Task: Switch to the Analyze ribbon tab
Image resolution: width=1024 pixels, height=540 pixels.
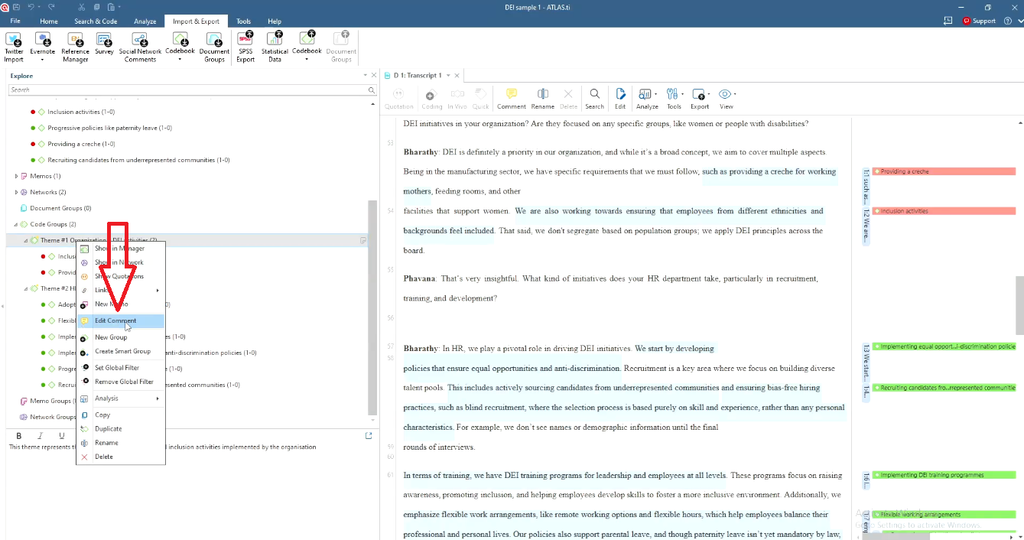Action: 145,21
